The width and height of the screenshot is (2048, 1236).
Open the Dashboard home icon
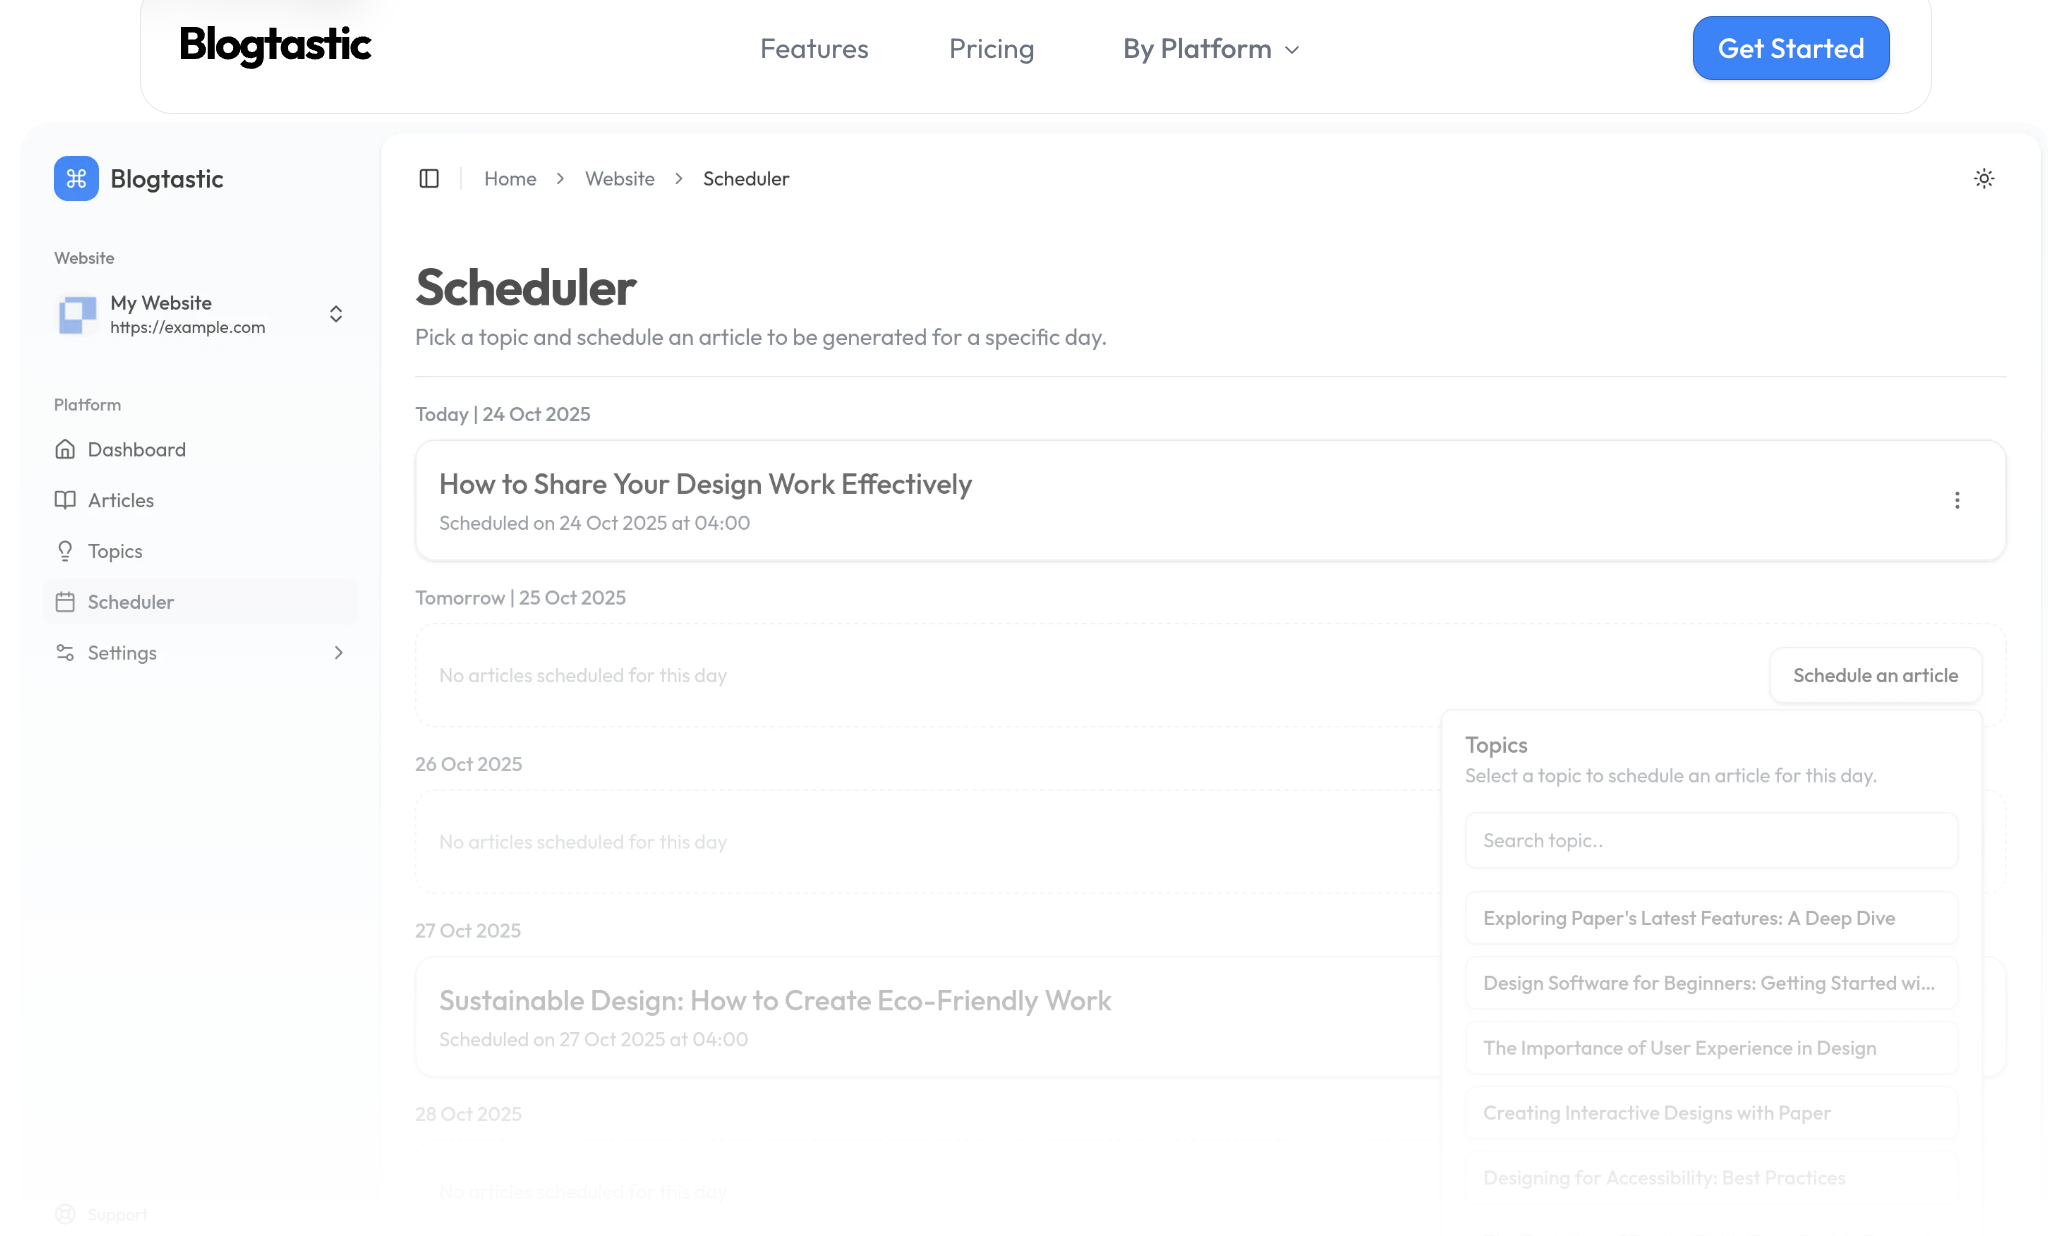click(65, 450)
